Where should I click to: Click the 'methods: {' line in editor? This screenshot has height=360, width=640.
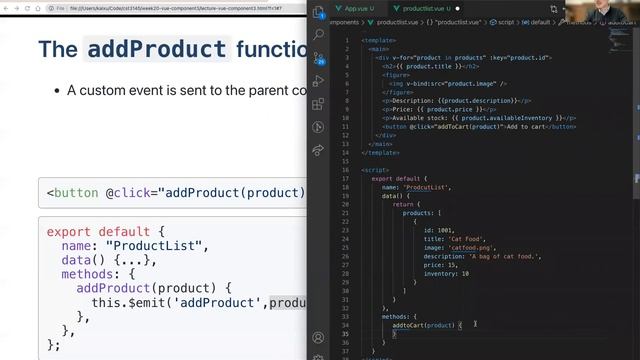click(399, 317)
